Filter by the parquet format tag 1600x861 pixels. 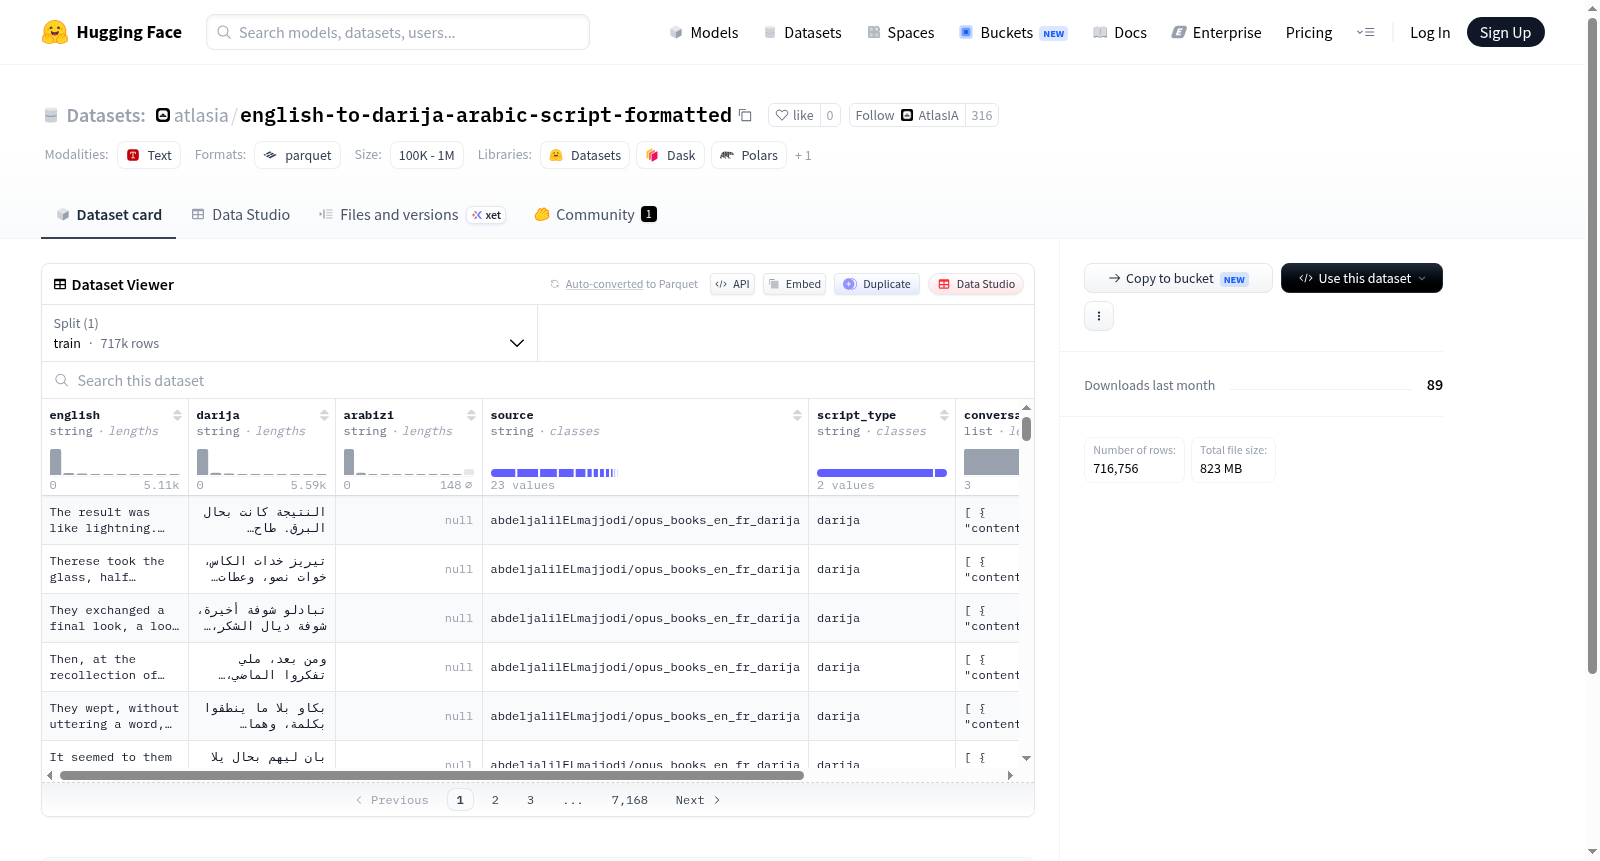tap(297, 155)
